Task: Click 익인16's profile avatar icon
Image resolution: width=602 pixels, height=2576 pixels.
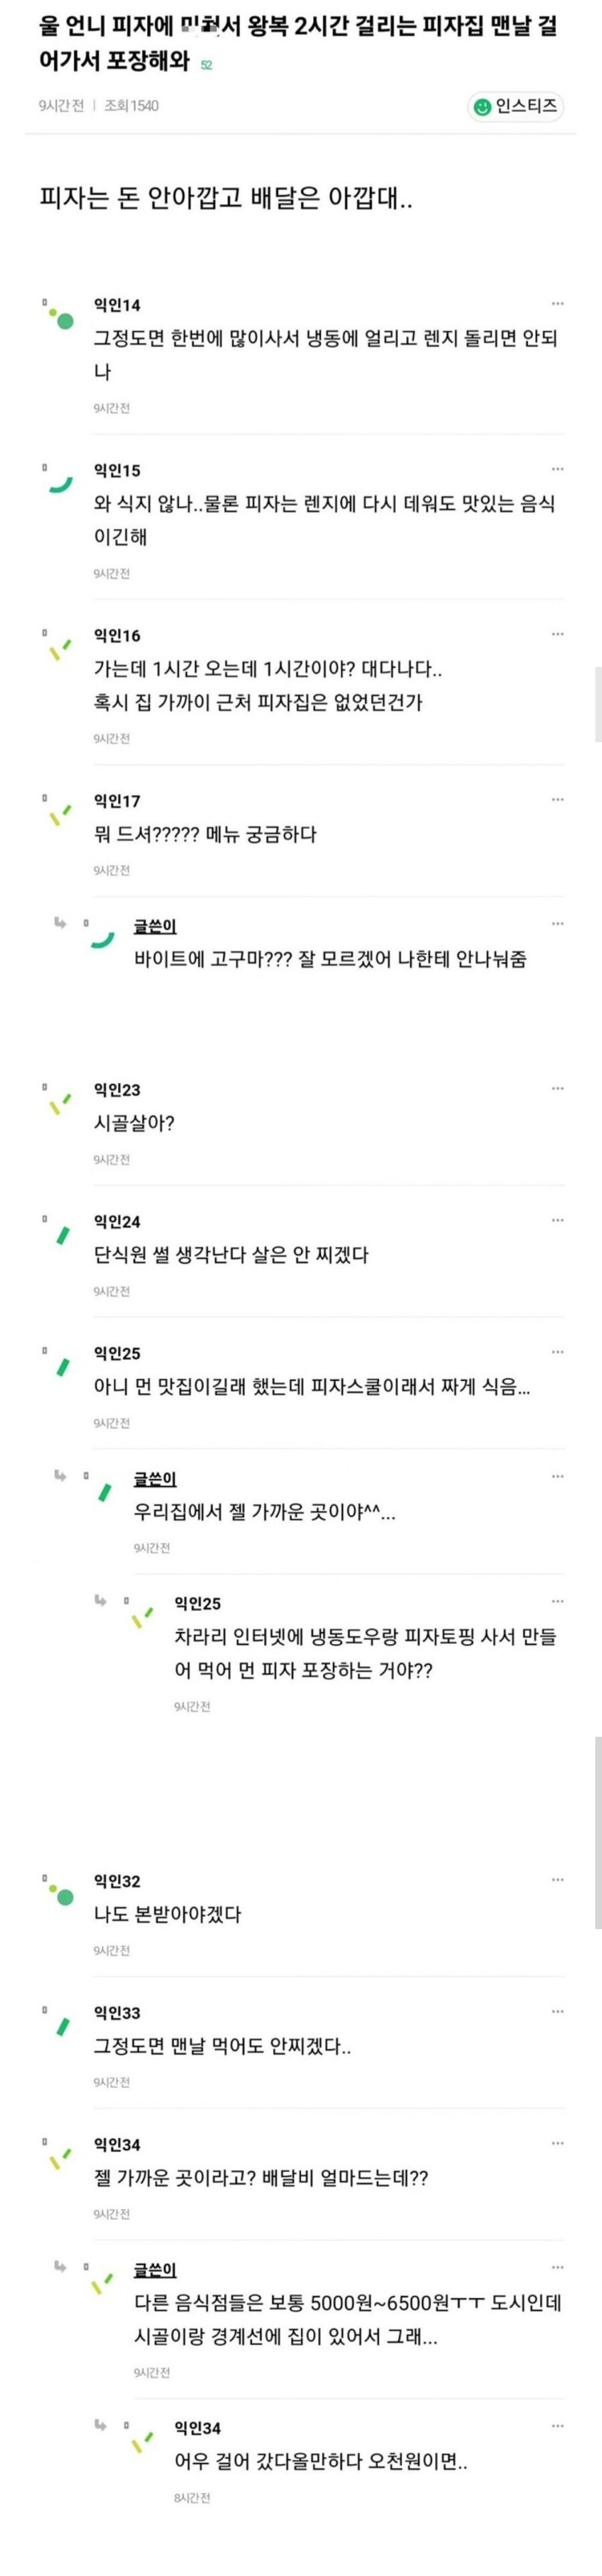Action: point(61,651)
